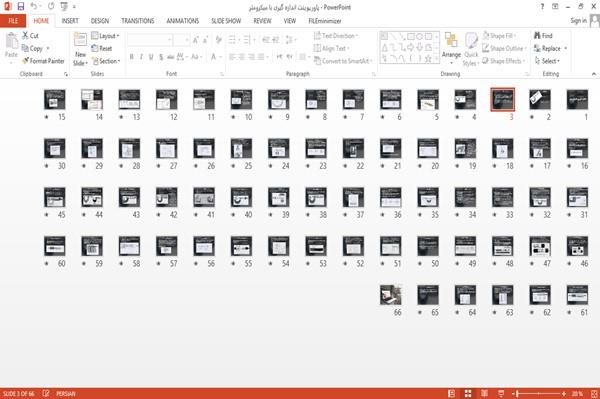The width and height of the screenshot is (600, 399).
Task: Click the Slide Show icon in status bar
Action: pyautogui.click(x=501, y=393)
